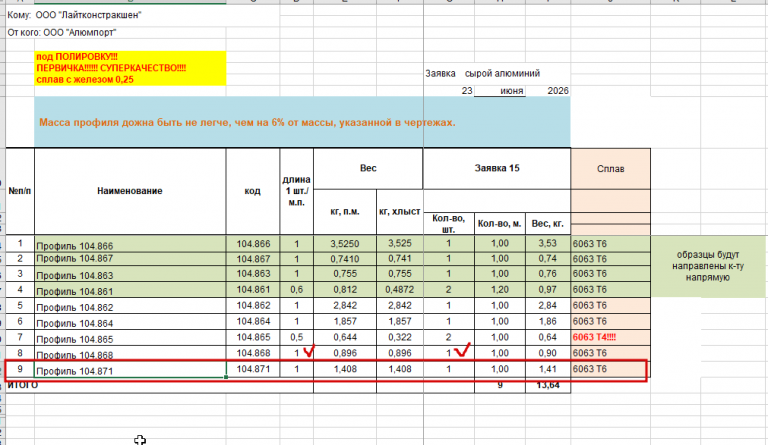
Task: Click the code cell '104.866'
Action: (x=253, y=244)
